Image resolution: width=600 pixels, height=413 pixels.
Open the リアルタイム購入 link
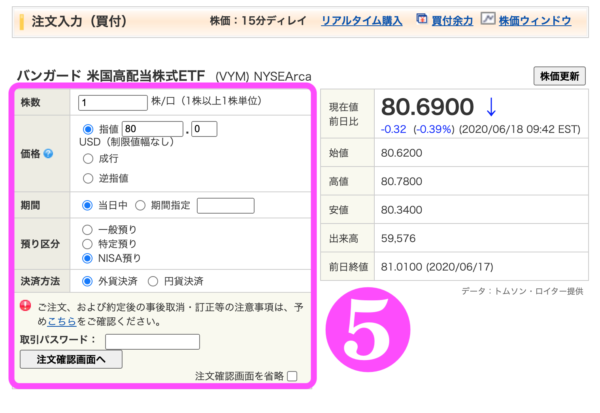[362, 21]
